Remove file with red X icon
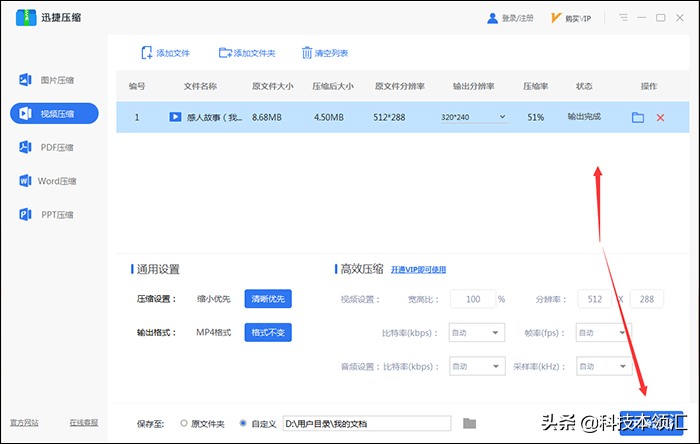 point(660,117)
